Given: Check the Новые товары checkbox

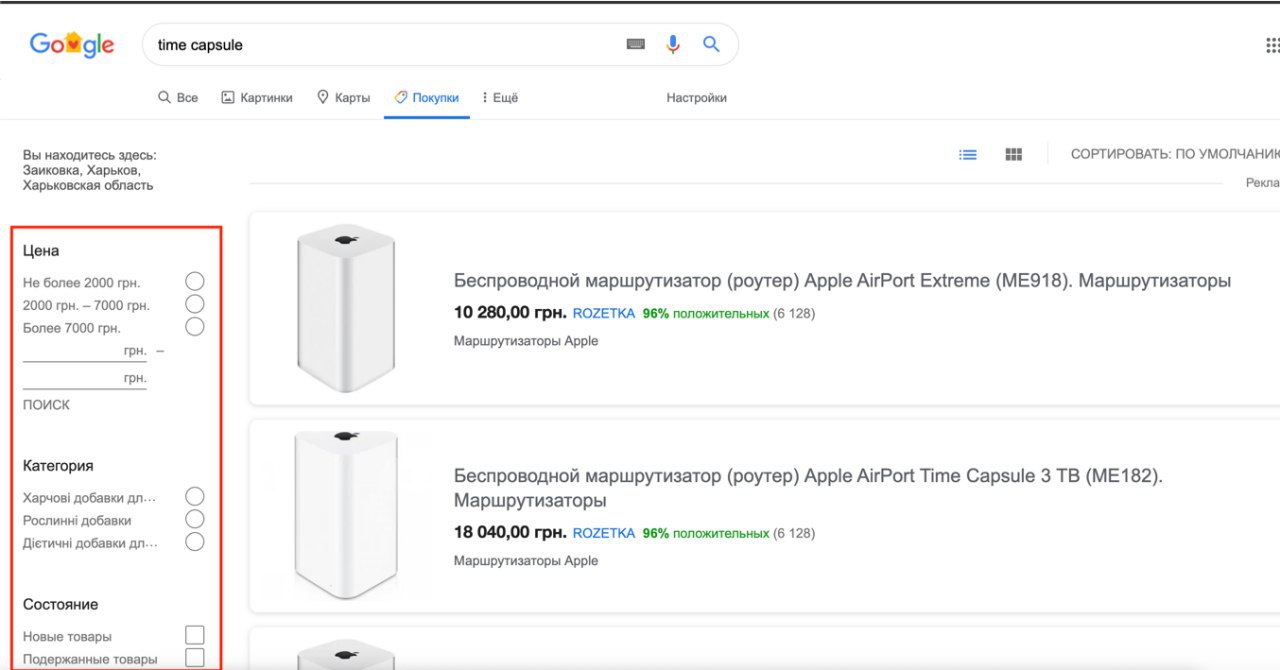Looking at the screenshot, I should [x=195, y=635].
